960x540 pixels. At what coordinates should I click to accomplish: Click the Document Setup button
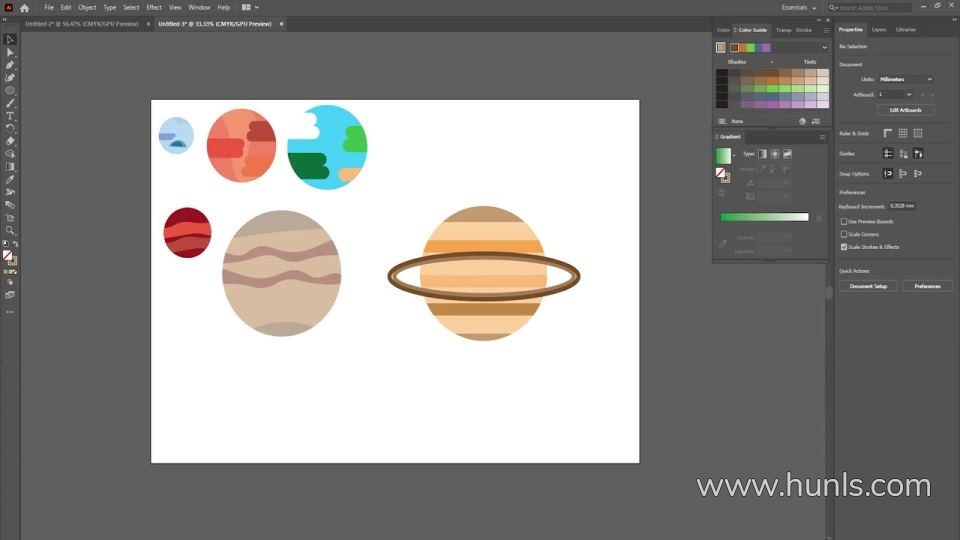click(x=868, y=286)
